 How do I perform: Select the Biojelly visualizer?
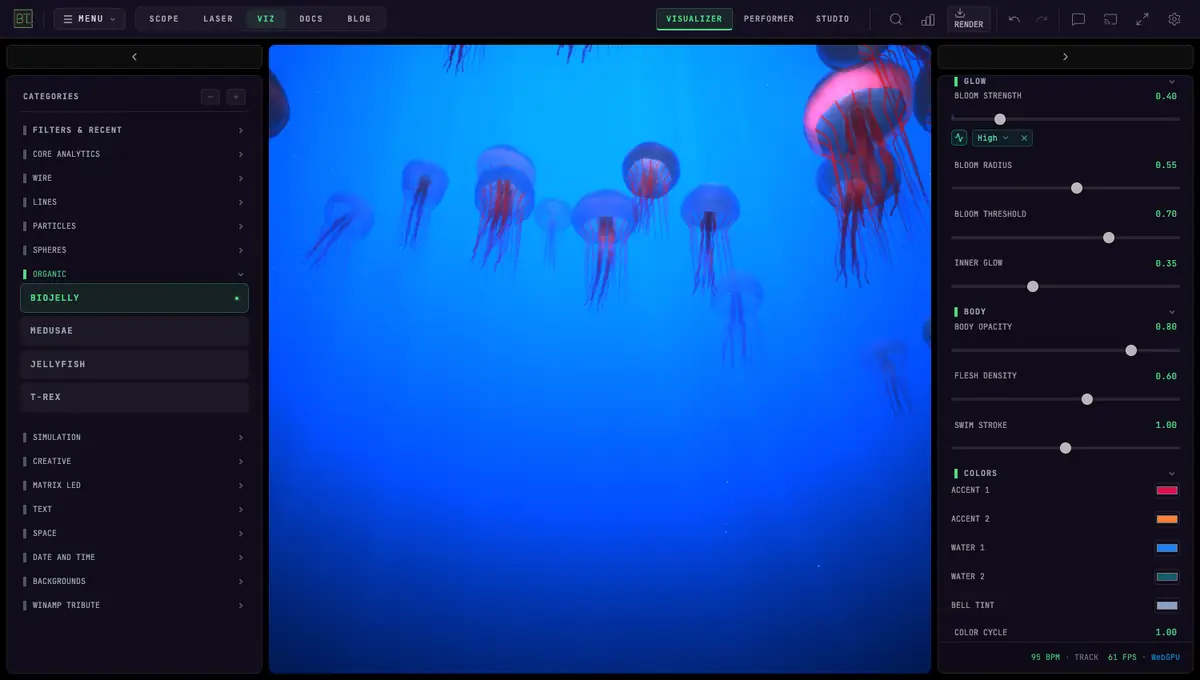[134, 298]
